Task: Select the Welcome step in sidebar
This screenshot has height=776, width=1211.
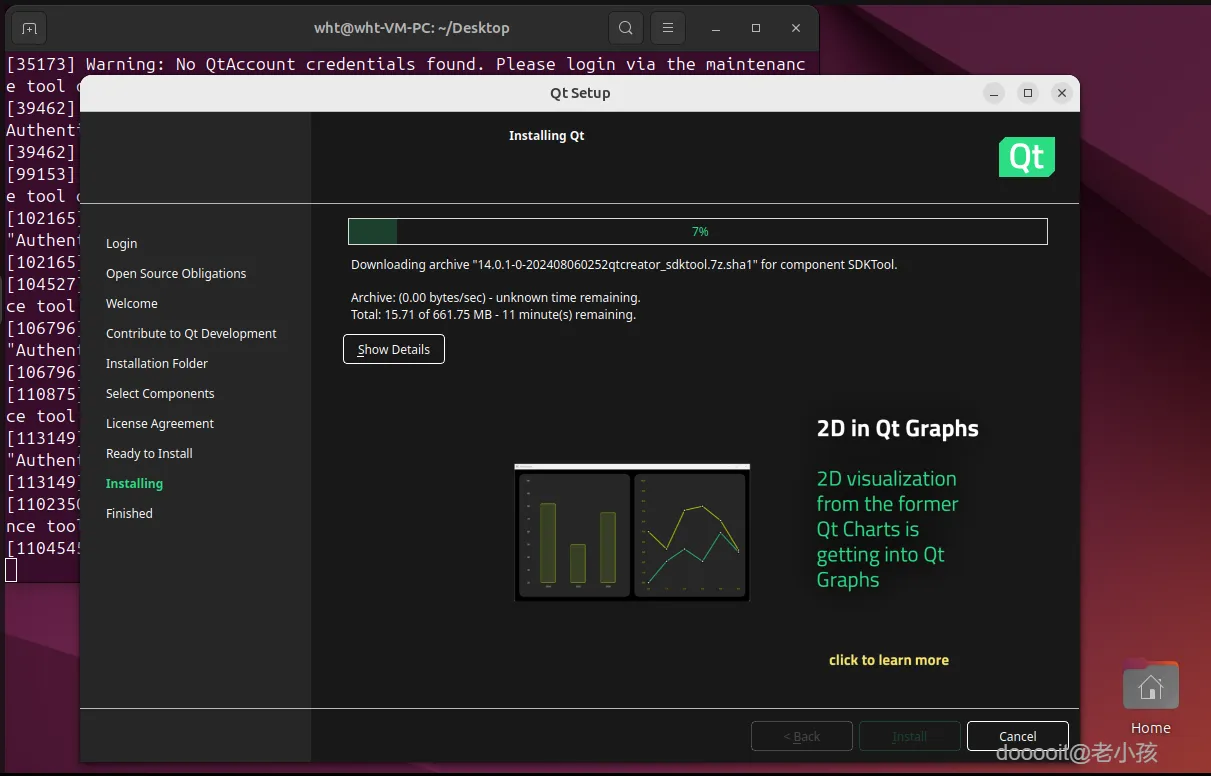Action: 132,303
